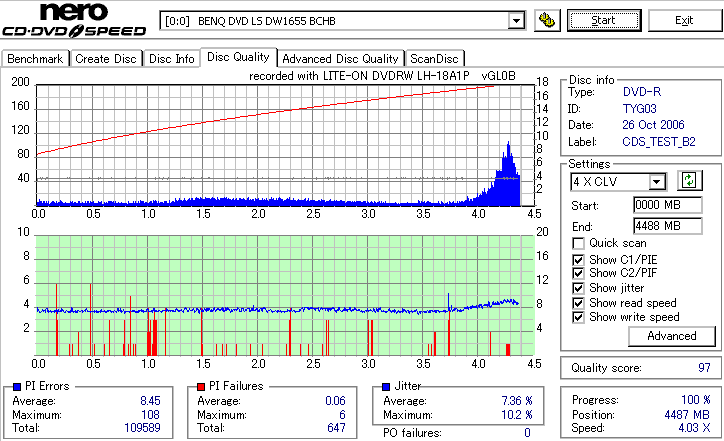This screenshot has height=441, width=724.
Task: Go to the ScanDisc tab
Action: click(x=434, y=59)
